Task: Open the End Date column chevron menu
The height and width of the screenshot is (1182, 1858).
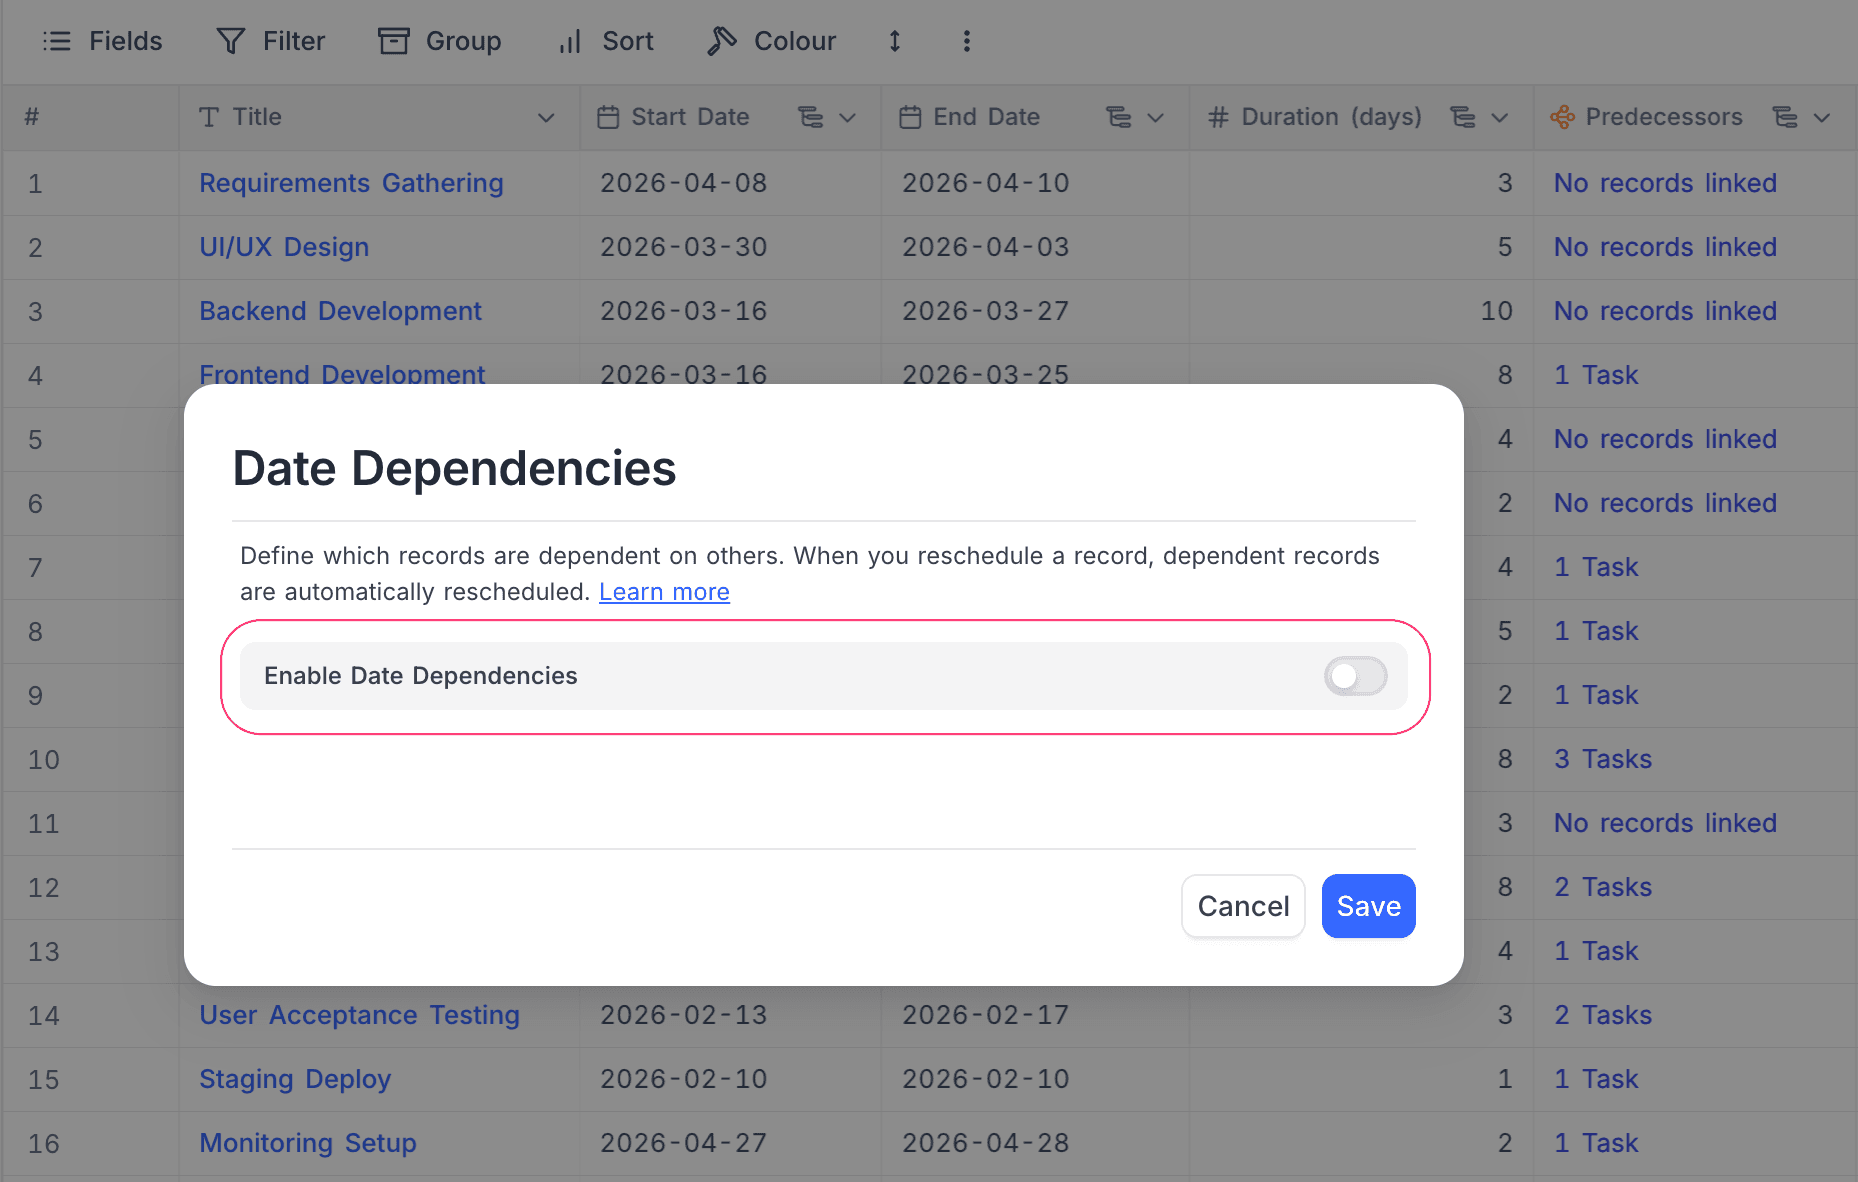Action: coord(1157,117)
